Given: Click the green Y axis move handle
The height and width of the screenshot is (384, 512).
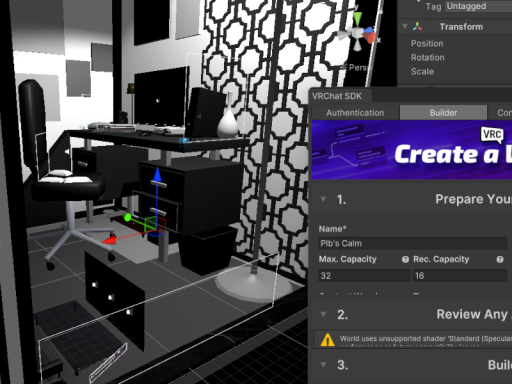Looking at the screenshot, I should [127, 218].
